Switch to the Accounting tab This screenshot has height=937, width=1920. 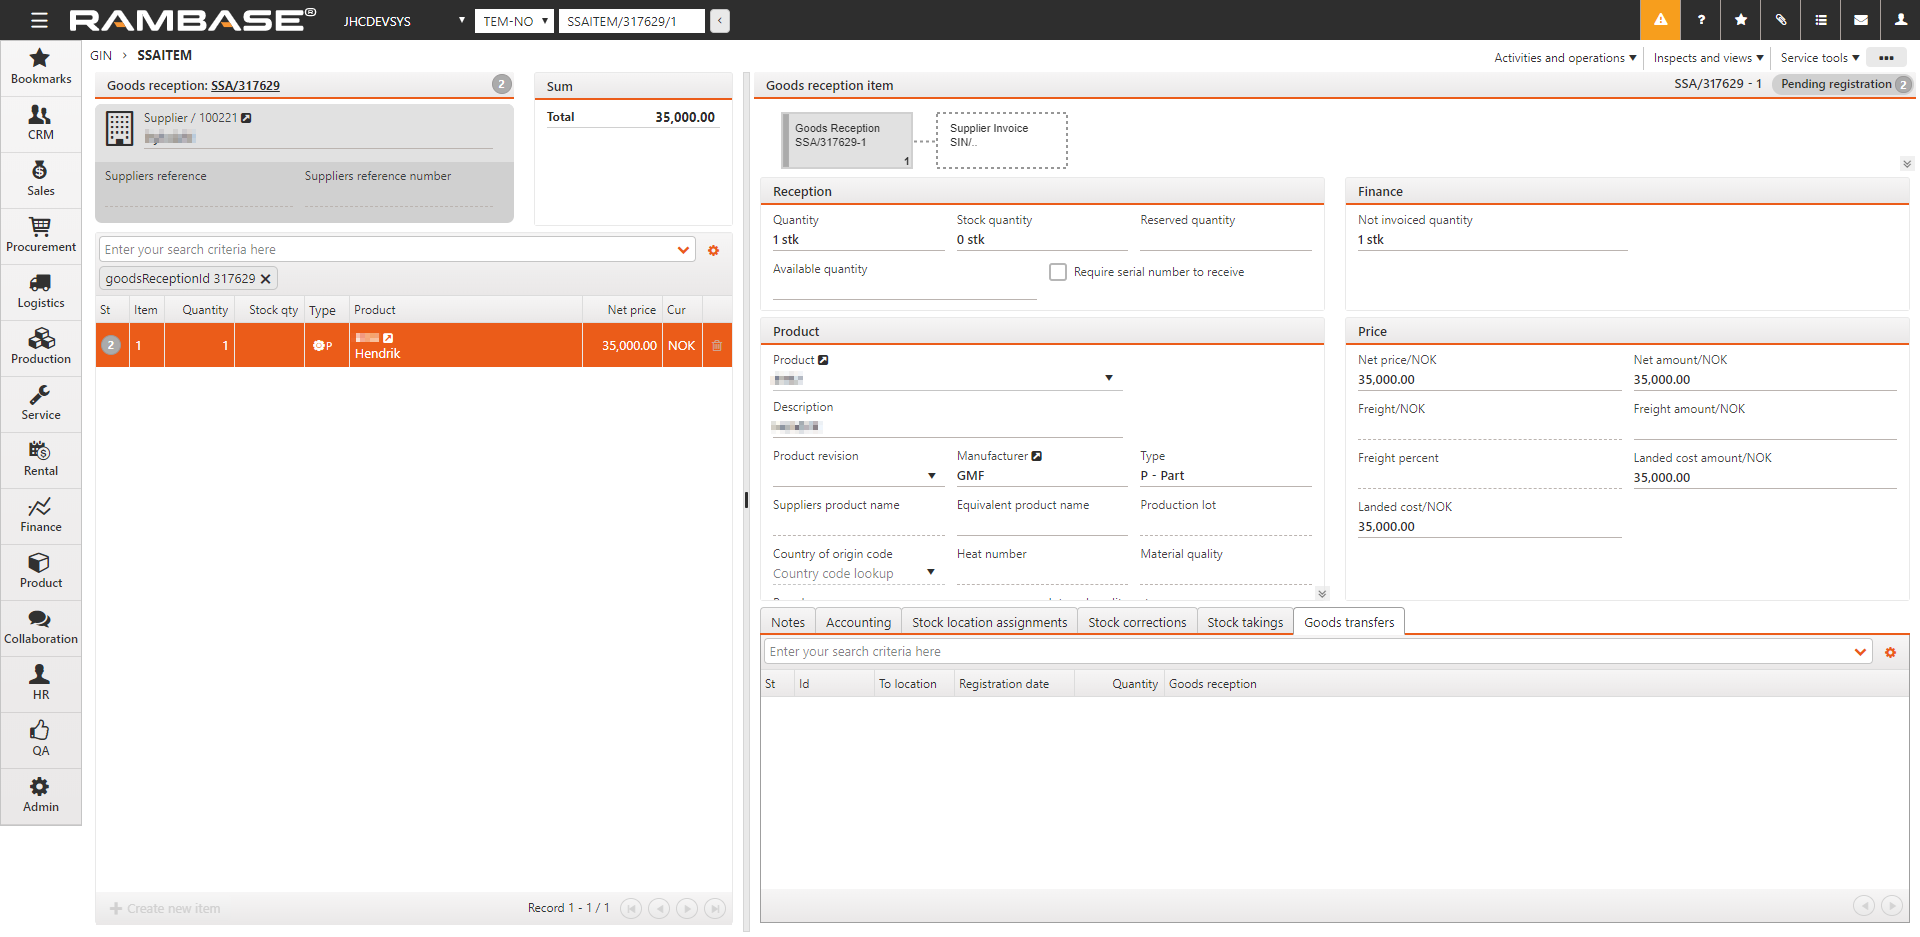[857, 622]
